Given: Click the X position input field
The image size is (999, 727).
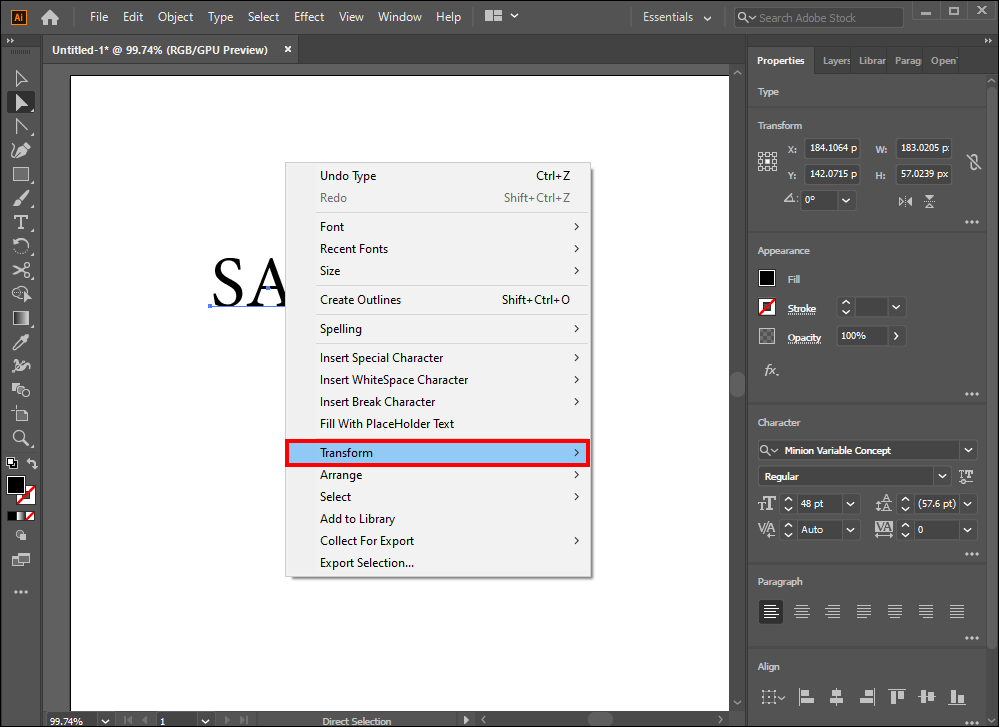Looking at the screenshot, I should point(831,148).
